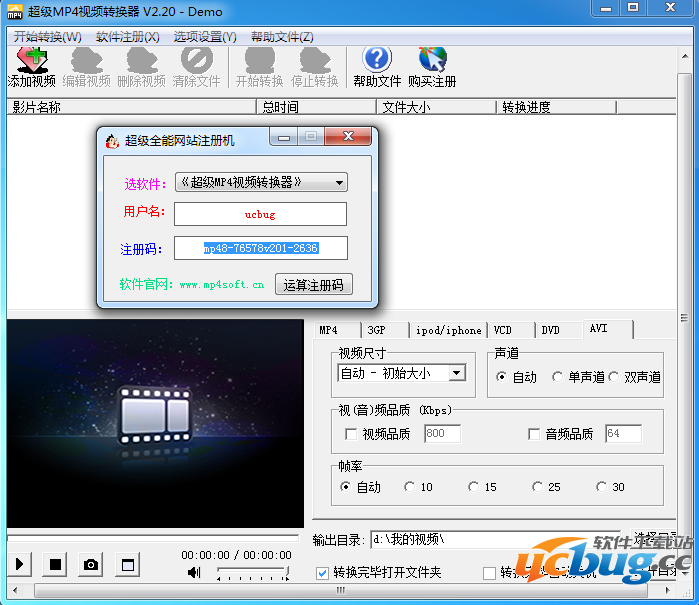699x605 pixels.
Task: Mute audio with the speaker icon
Action: [194, 572]
